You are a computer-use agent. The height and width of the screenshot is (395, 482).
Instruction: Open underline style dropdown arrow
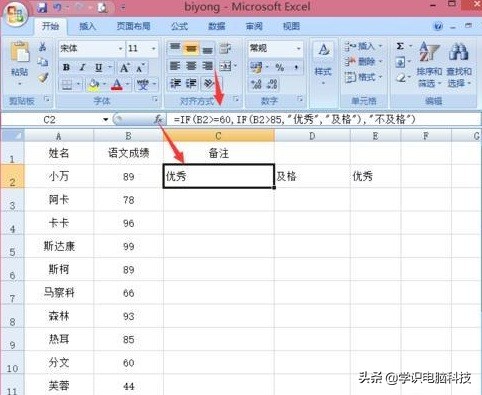(110, 68)
